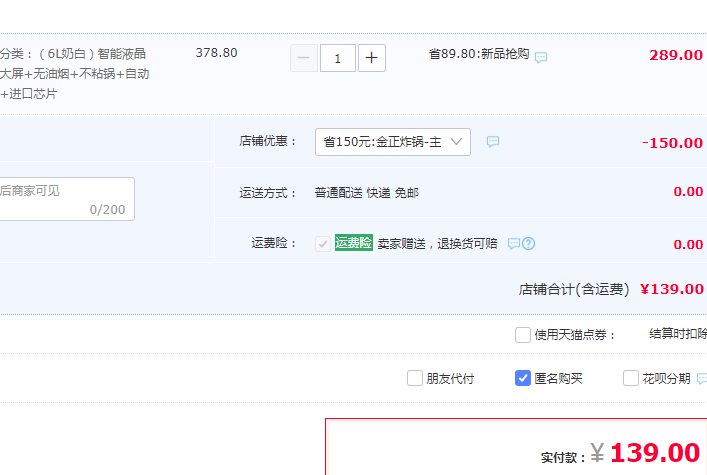Viewport: 707px width, 475px height.
Task: Click the -150.00 discount amount
Action: (672, 143)
